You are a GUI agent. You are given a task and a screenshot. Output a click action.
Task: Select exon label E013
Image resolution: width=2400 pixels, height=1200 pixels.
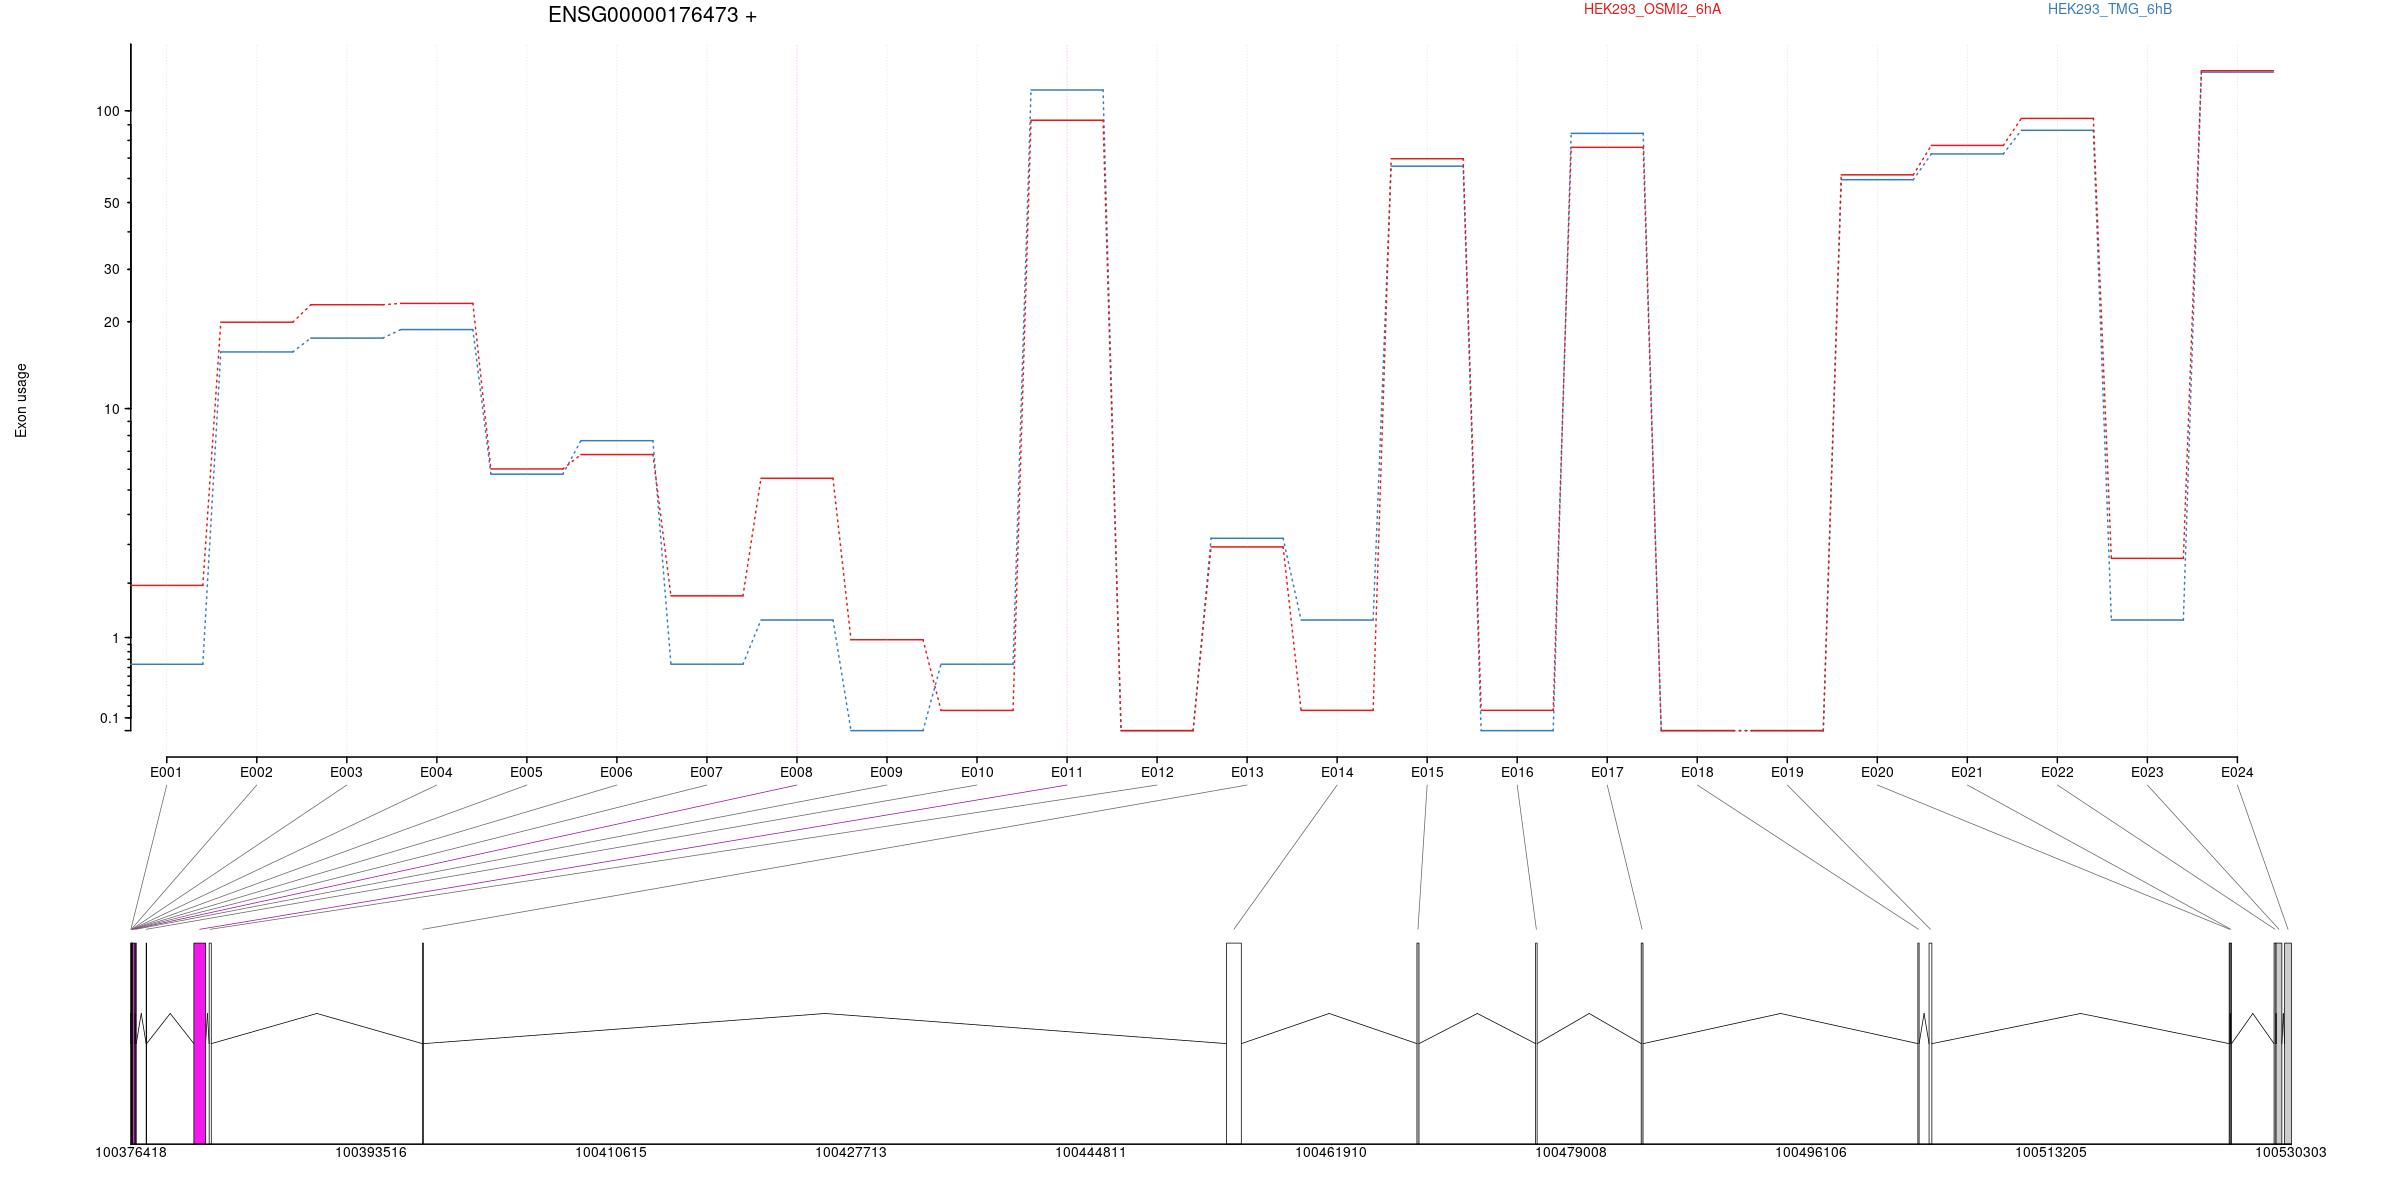(x=1247, y=772)
